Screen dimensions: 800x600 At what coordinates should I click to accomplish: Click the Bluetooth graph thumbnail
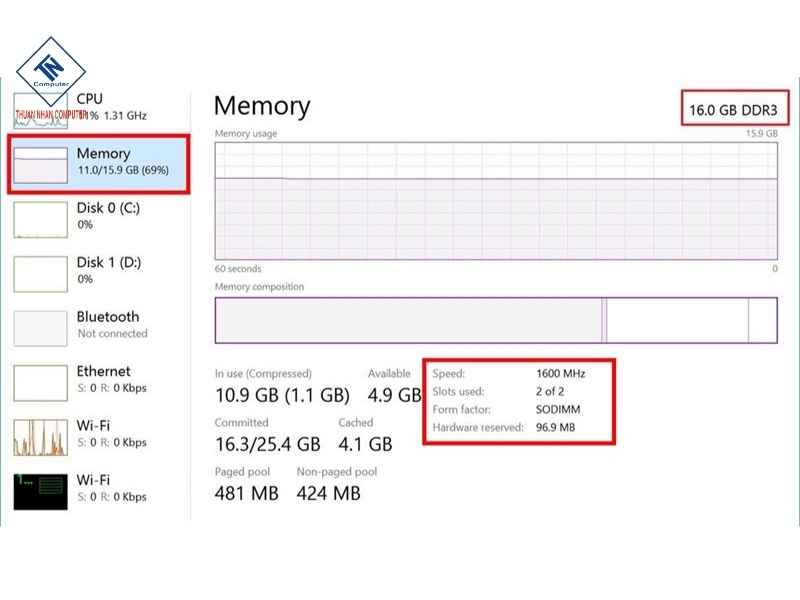41,328
